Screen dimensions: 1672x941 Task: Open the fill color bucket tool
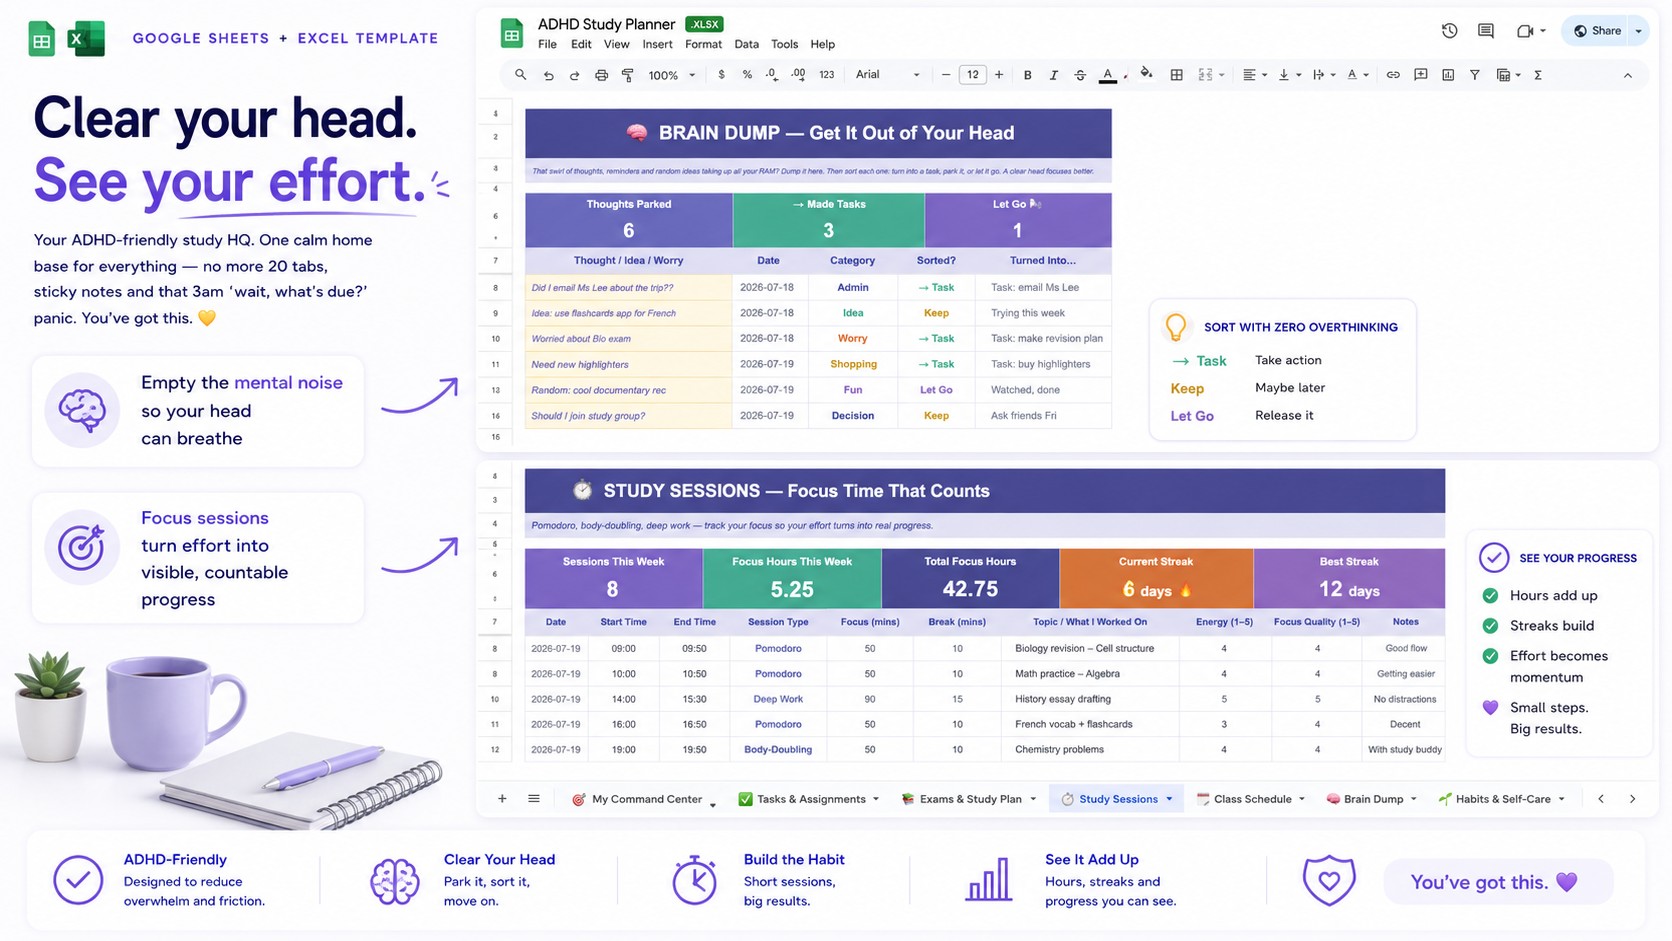[1146, 74]
